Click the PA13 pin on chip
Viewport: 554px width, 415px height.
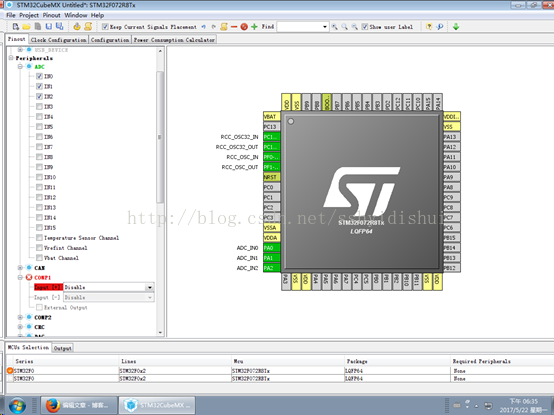coord(452,137)
